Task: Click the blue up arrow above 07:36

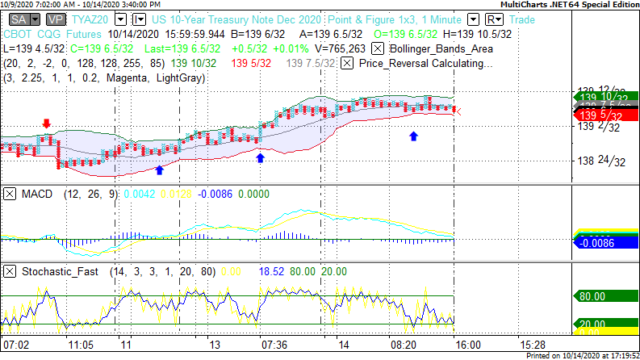Action: (x=260, y=158)
